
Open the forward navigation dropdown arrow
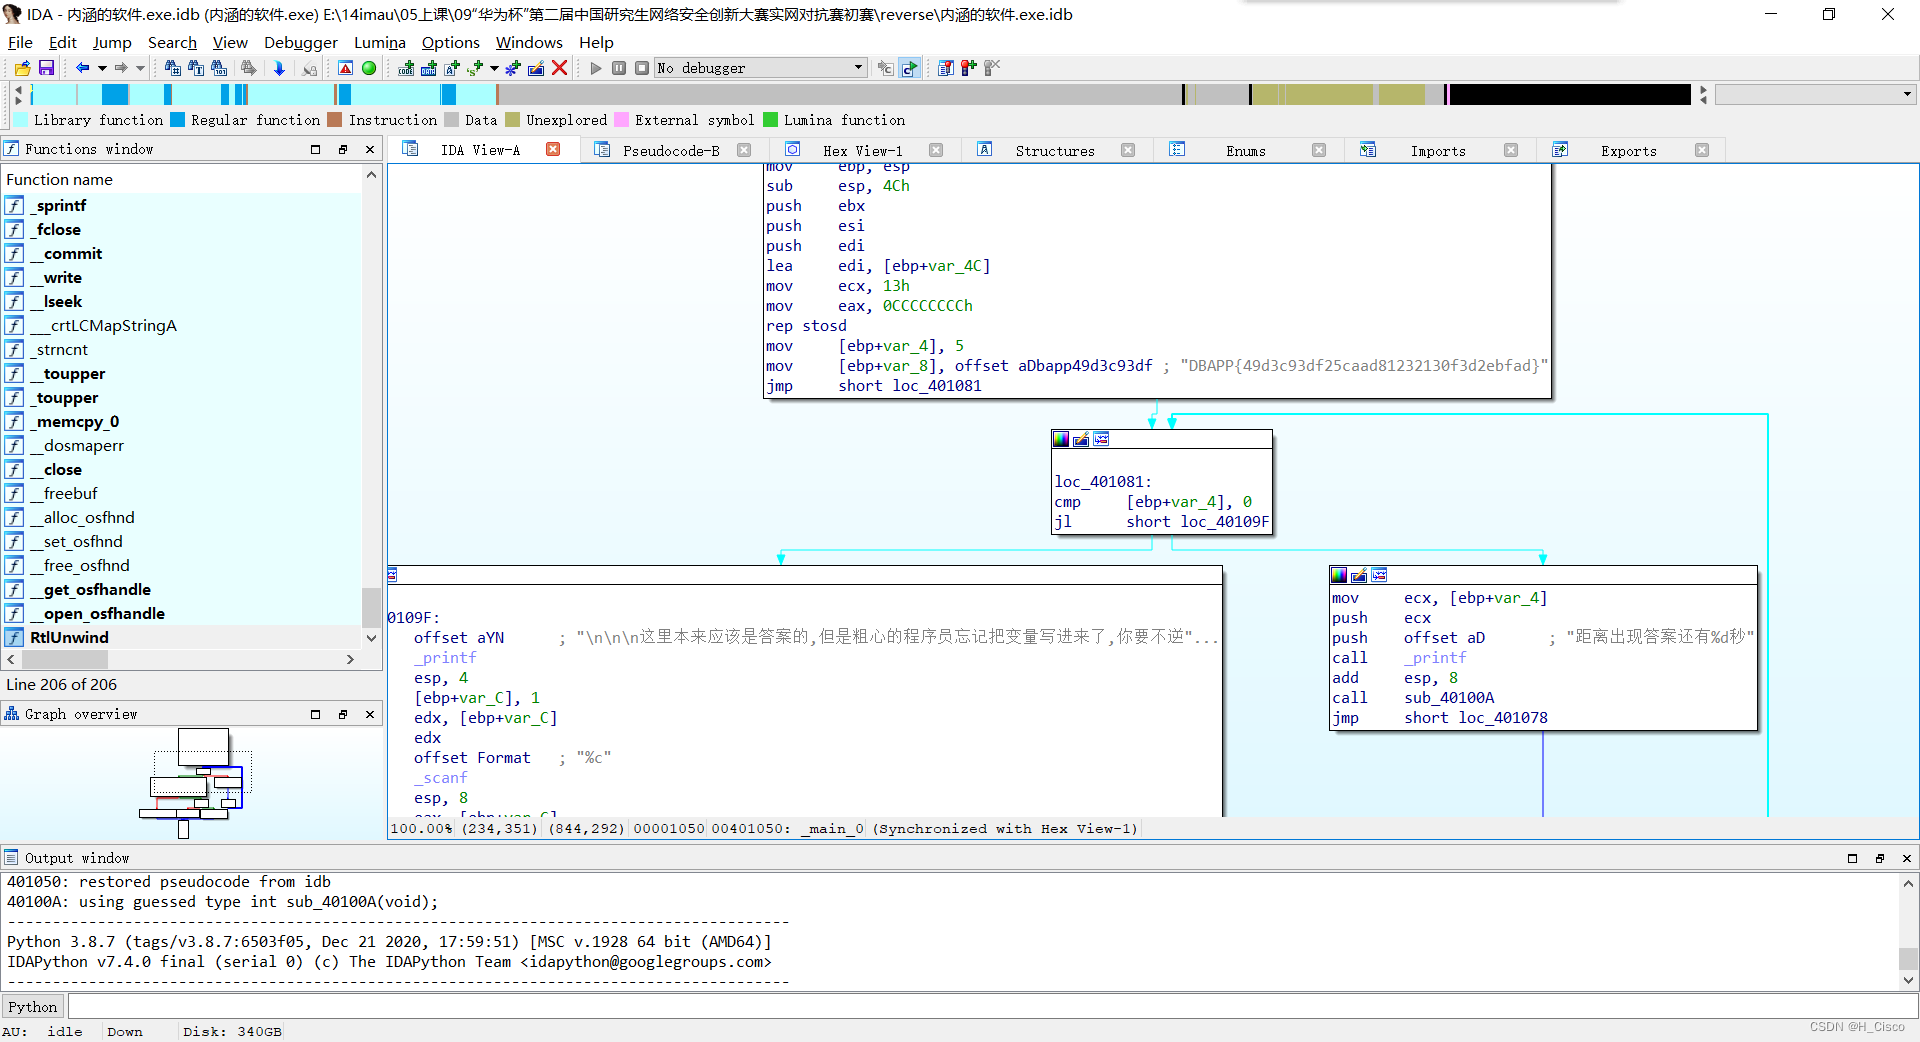[140, 68]
